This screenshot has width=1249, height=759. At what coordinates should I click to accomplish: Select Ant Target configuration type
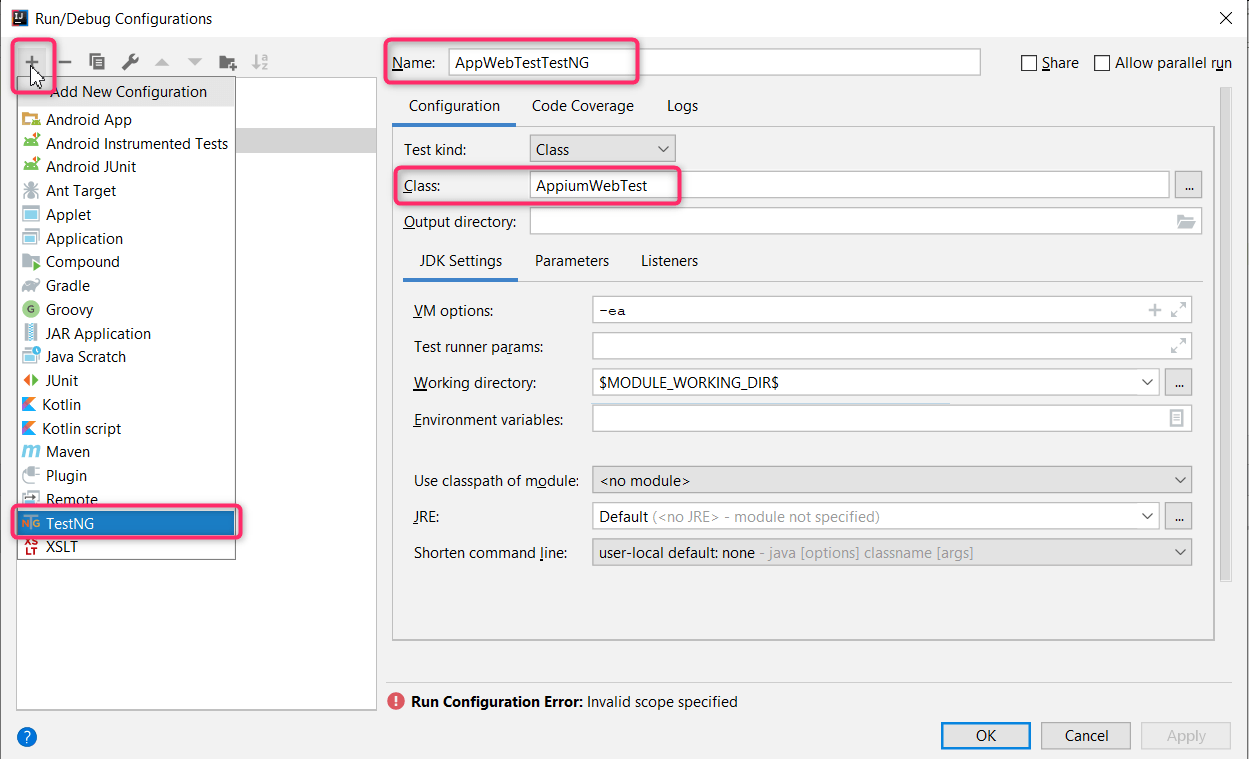pos(126,190)
